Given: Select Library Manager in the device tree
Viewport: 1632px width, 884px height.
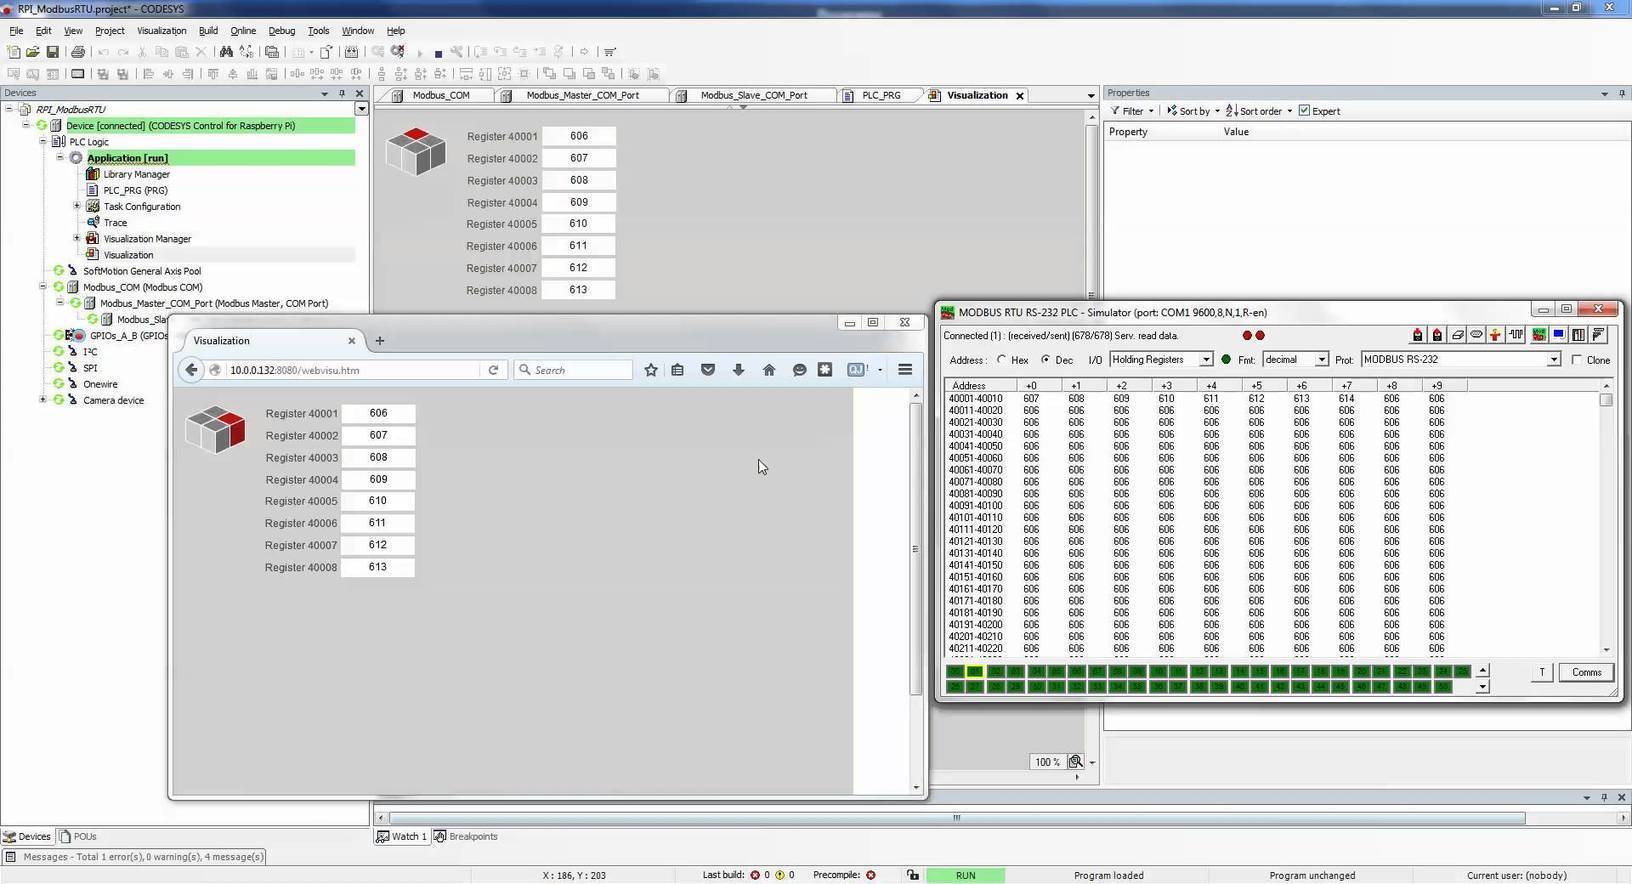Looking at the screenshot, I should pos(136,174).
